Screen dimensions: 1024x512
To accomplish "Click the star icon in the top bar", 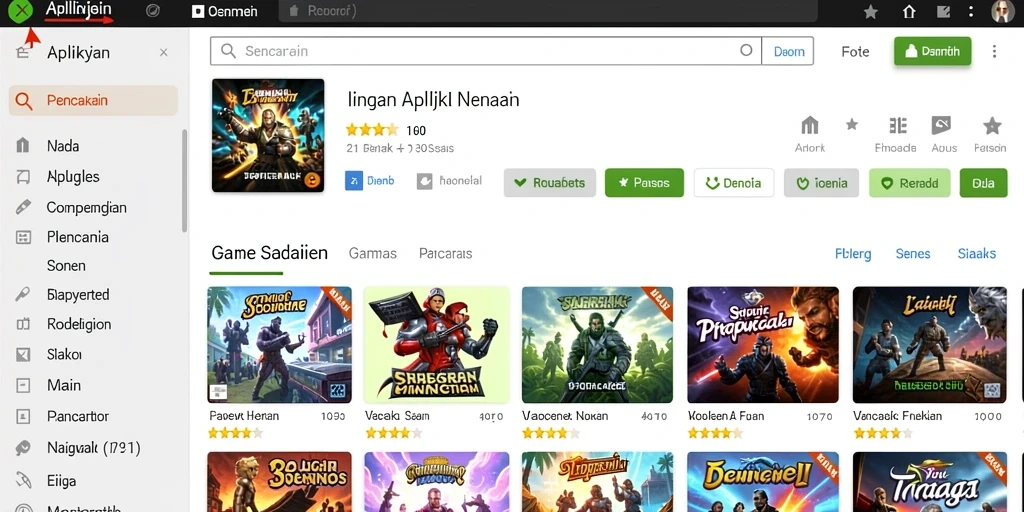I will point(871,12).
